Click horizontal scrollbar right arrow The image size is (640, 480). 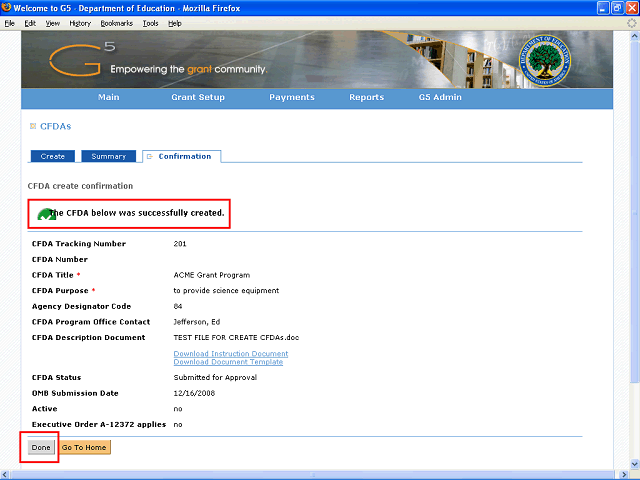click(x=624, y=475)
